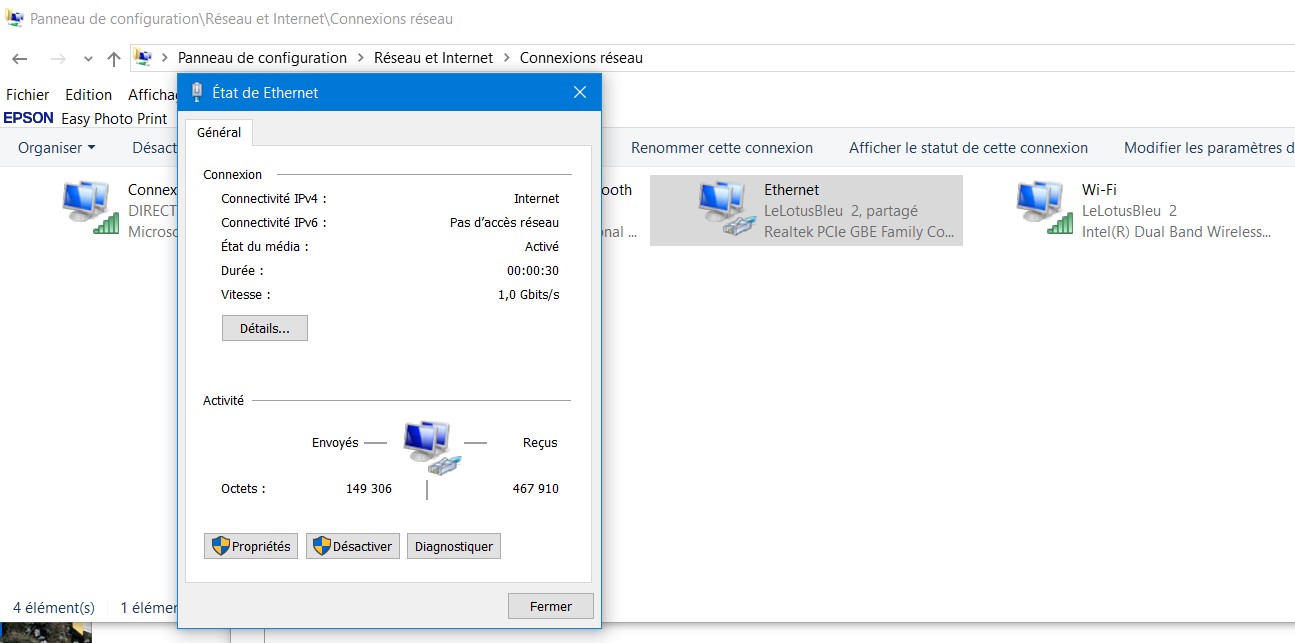1295x643 pixels.
Task: Click Désactiver in the Ethernet dialog
Action: click(x=353, y=546)
